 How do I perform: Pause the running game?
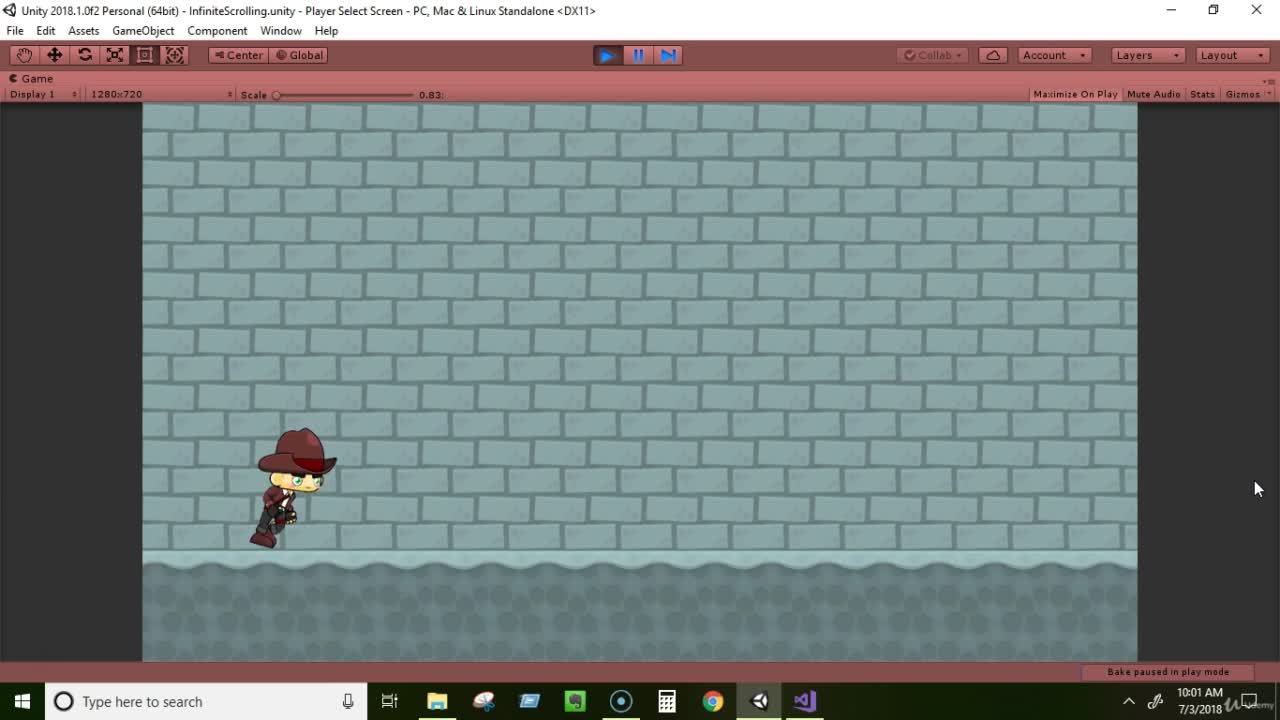(638, 55)
